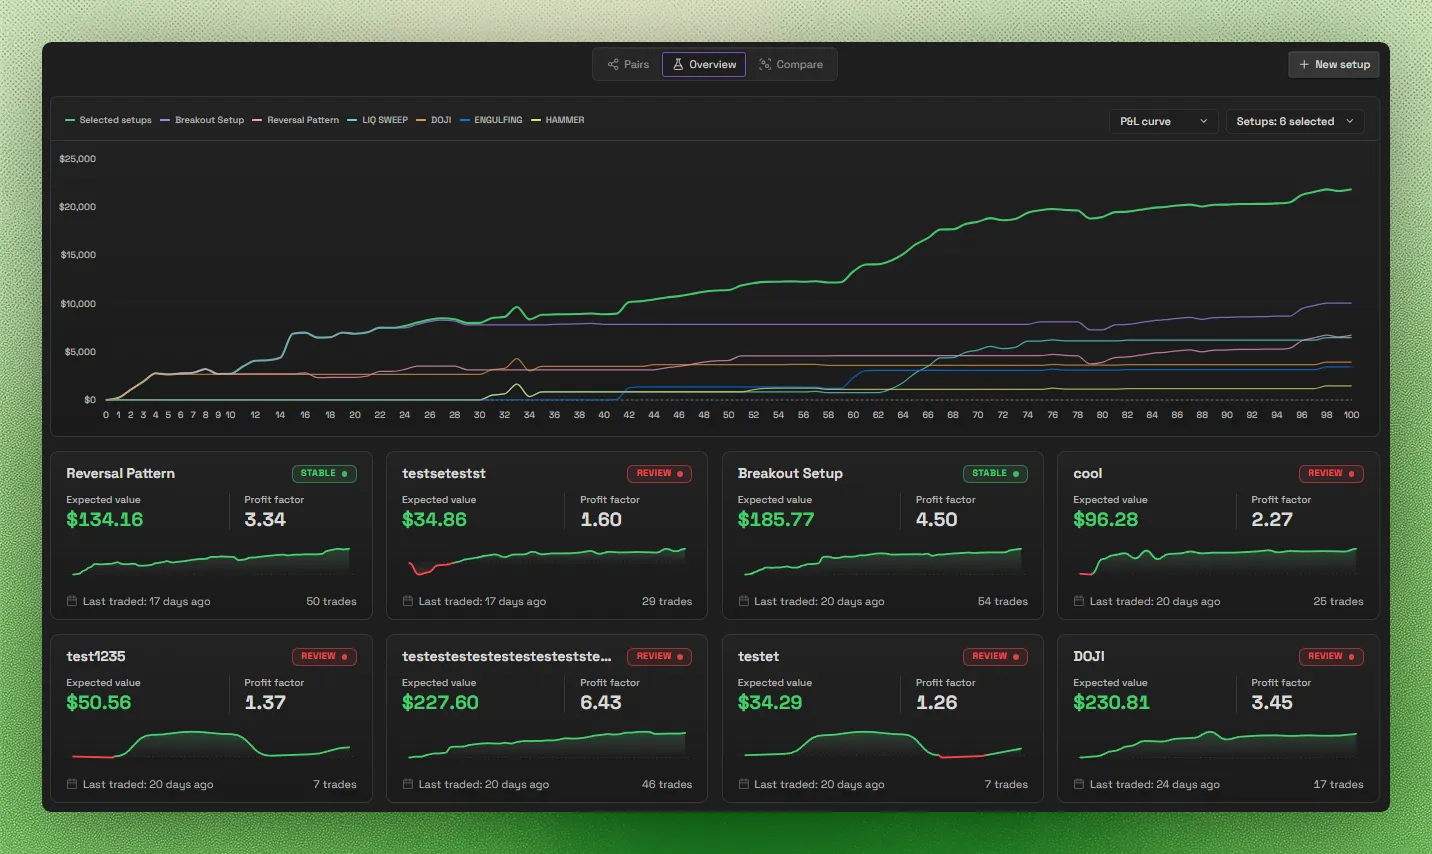Click sparkline chart on Reversal Pattern card

[x=211, y=562]
